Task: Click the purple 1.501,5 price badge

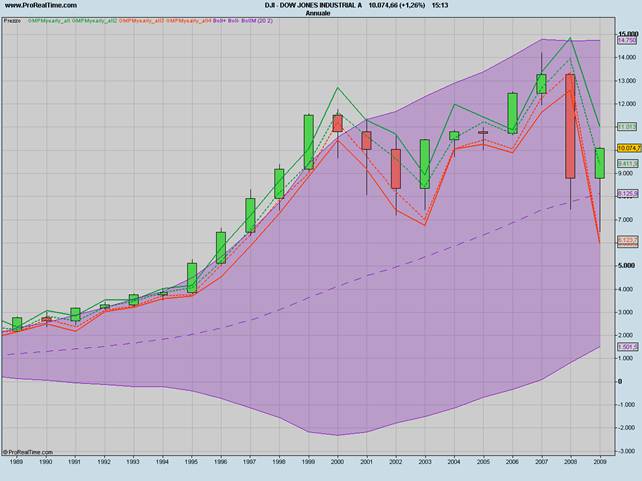Action: click(x=628, y=347)
